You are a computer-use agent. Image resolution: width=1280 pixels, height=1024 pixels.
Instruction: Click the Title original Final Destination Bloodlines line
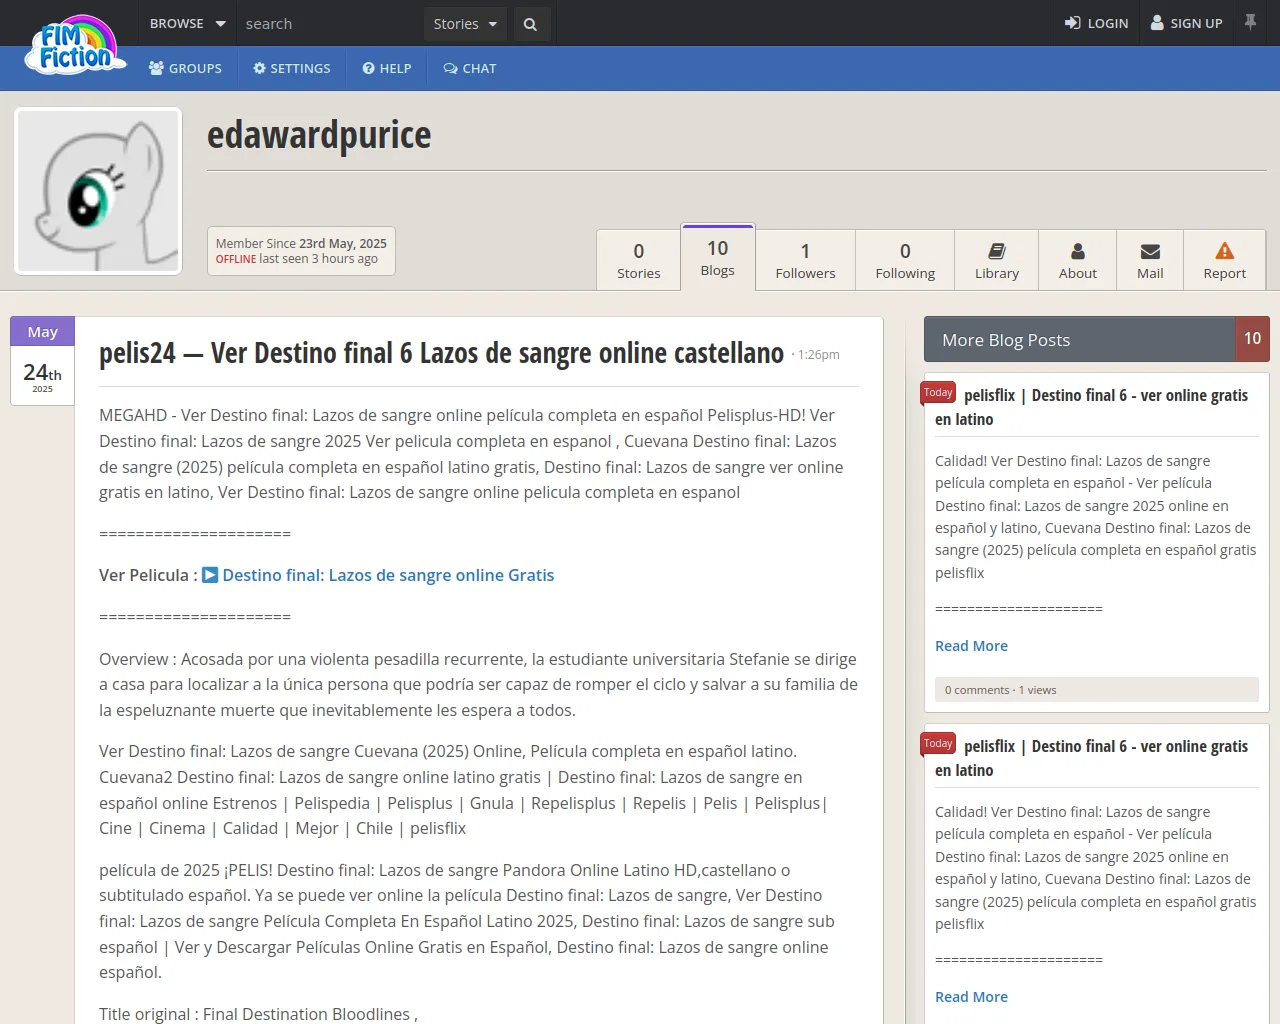(258, 1014)
